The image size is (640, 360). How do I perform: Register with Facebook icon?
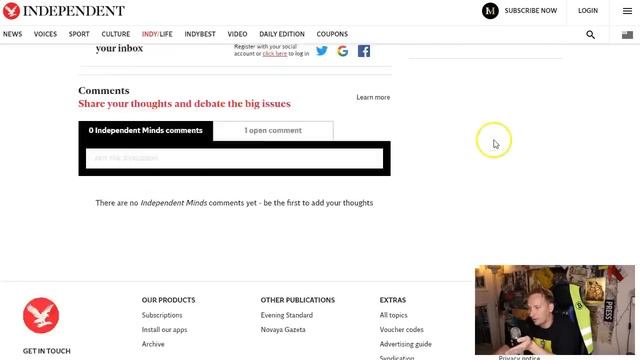pyautogui.click(x=364, y=51)
